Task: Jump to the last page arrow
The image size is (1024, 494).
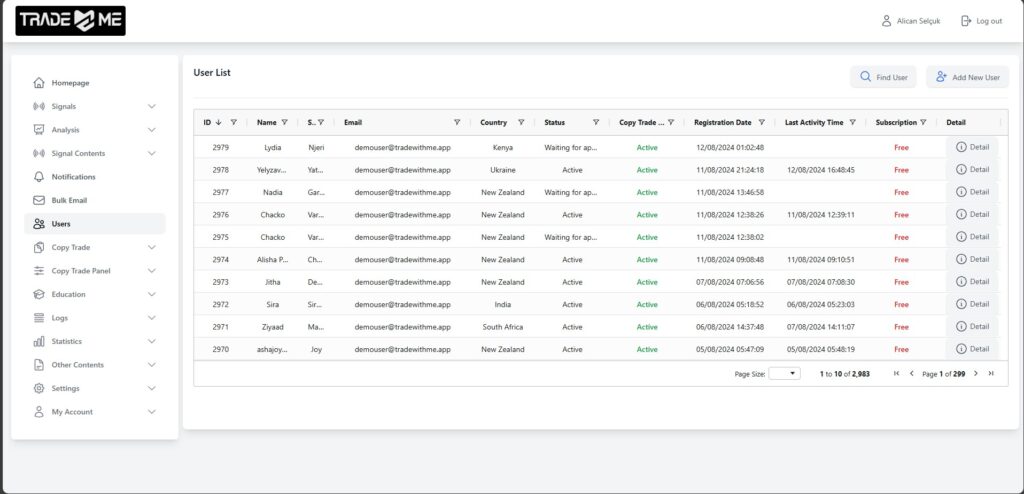Action: [991, 373]
